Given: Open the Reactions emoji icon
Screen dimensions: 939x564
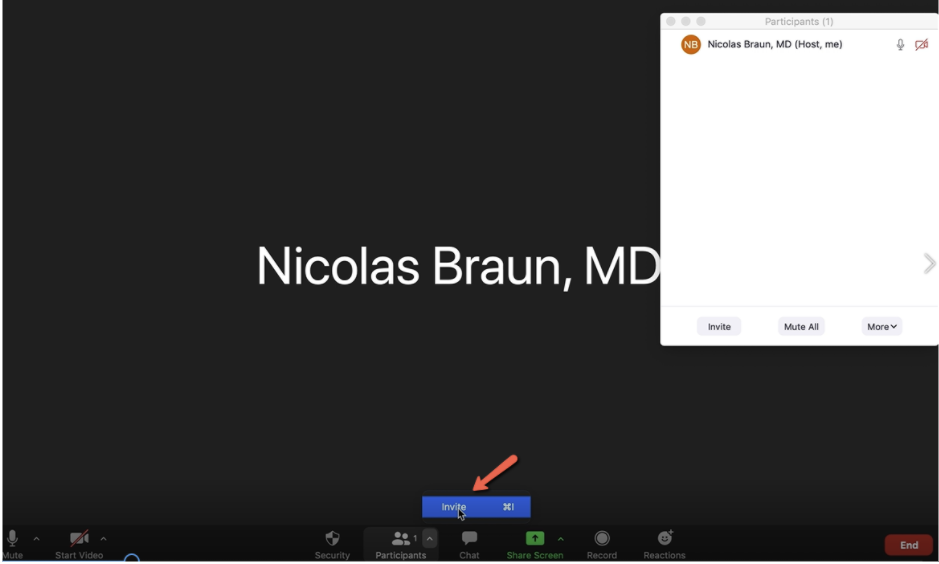Looking at the screenshot, I should [x=665, y=539].
